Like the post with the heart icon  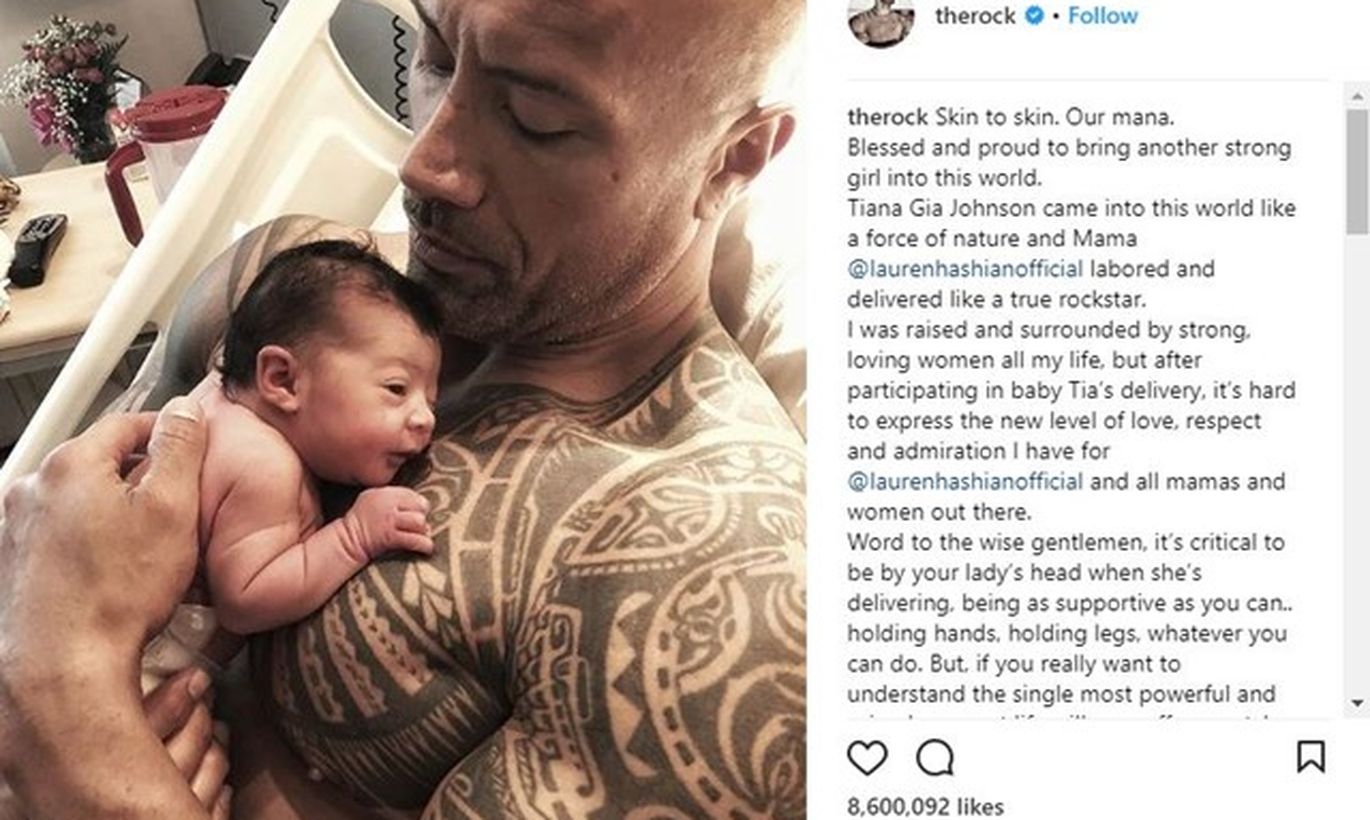pos(867,757)
